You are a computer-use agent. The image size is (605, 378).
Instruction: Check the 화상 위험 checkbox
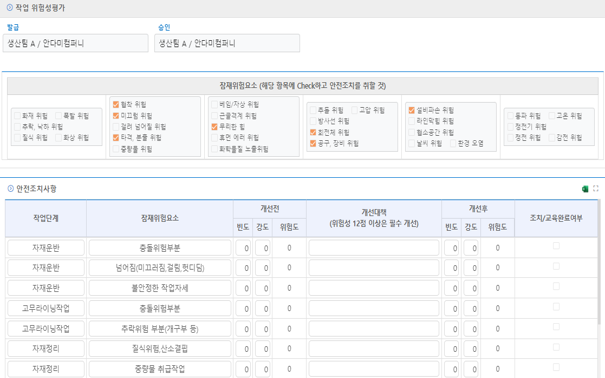tap(59, 138)
